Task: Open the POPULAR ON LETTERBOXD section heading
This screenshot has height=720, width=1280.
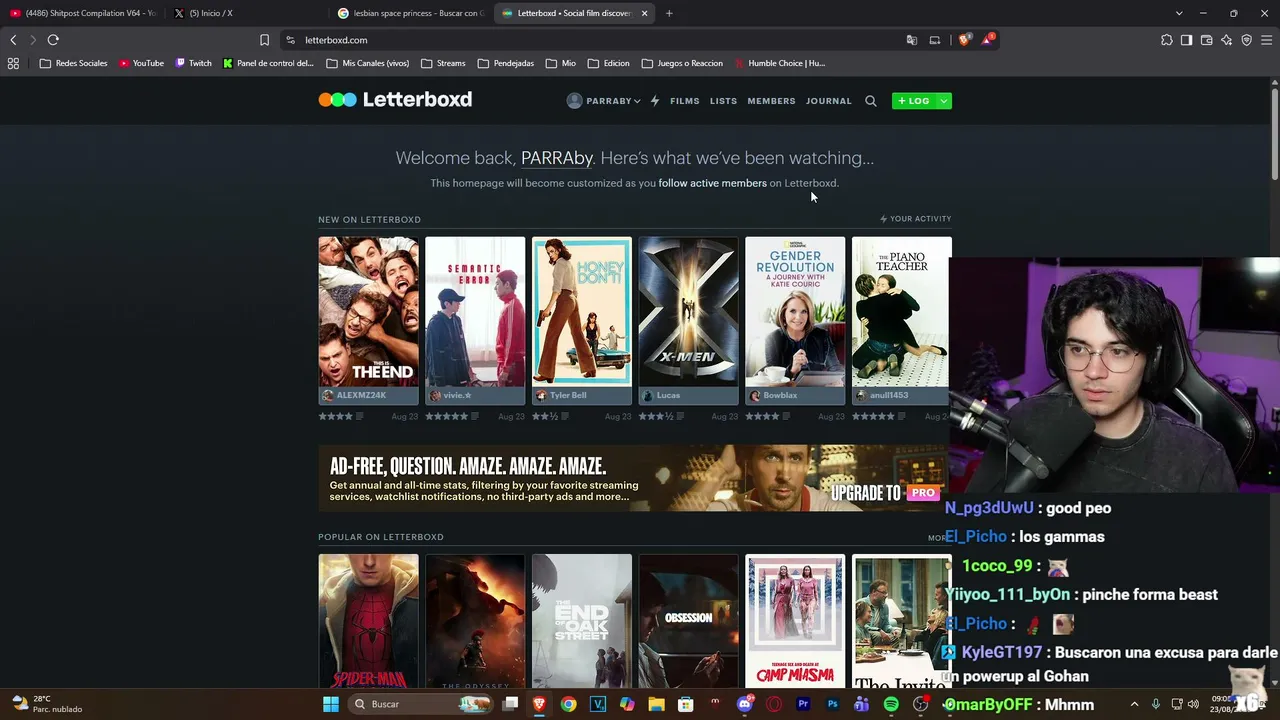Action: [381, 537]
